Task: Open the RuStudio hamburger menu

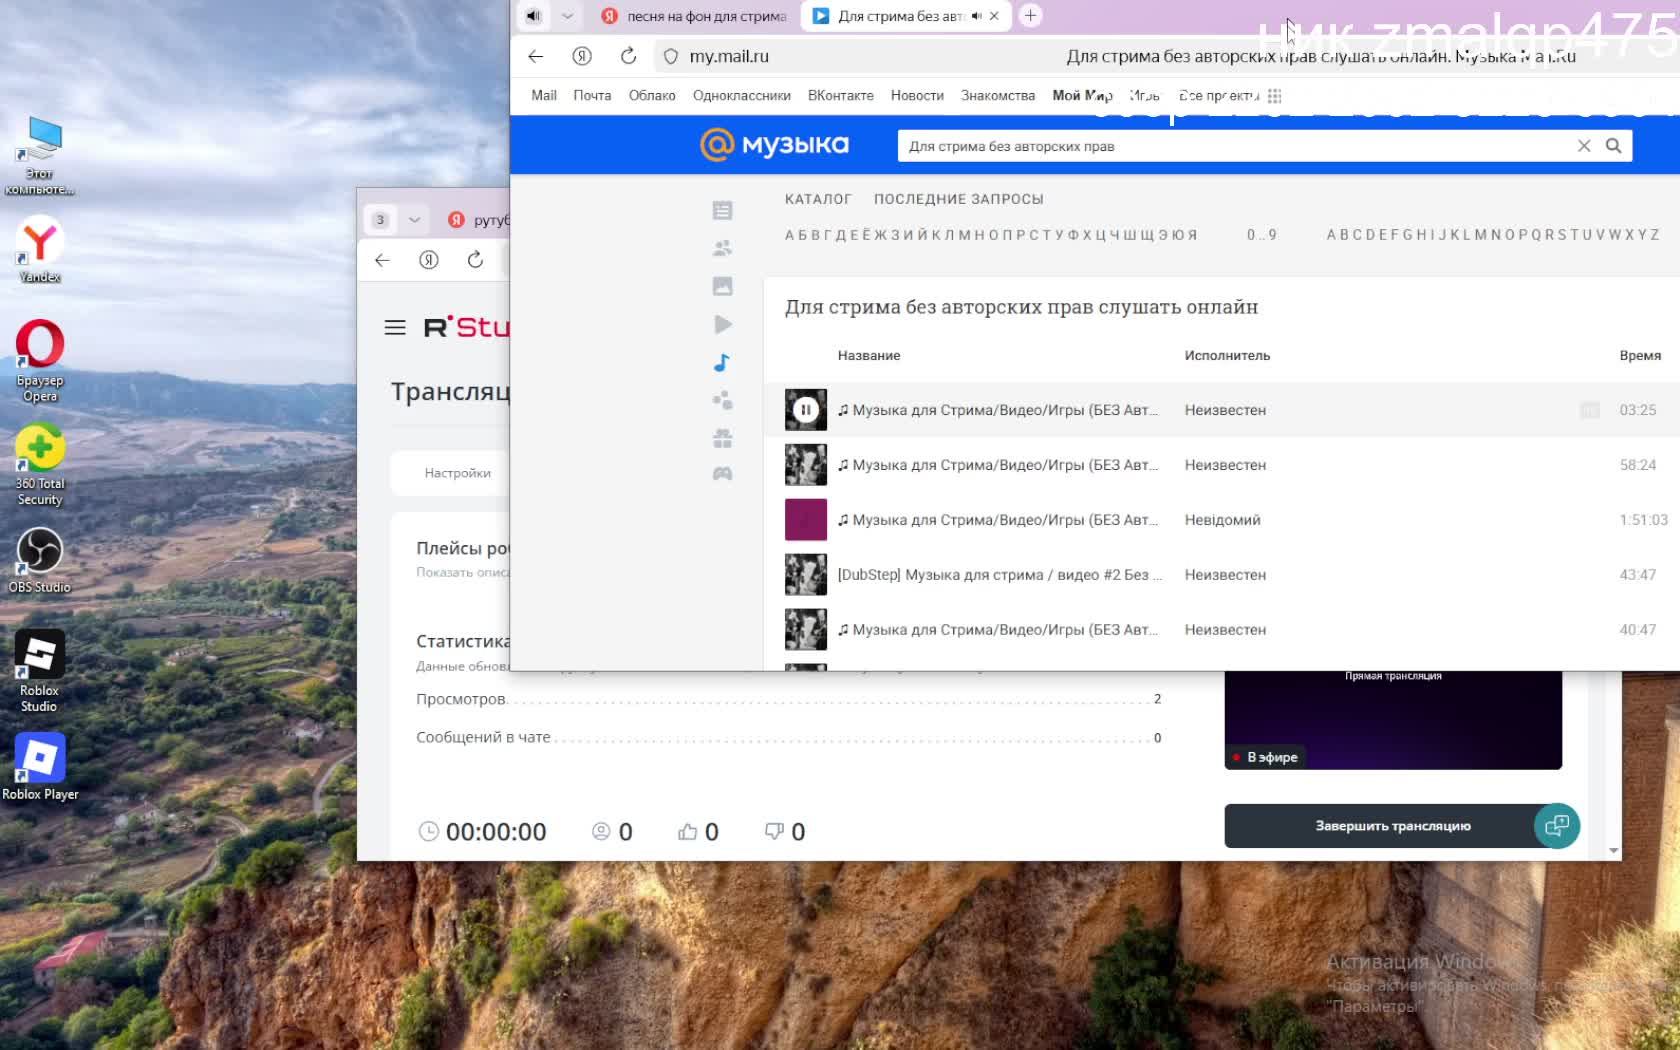Action: point(395,328)
